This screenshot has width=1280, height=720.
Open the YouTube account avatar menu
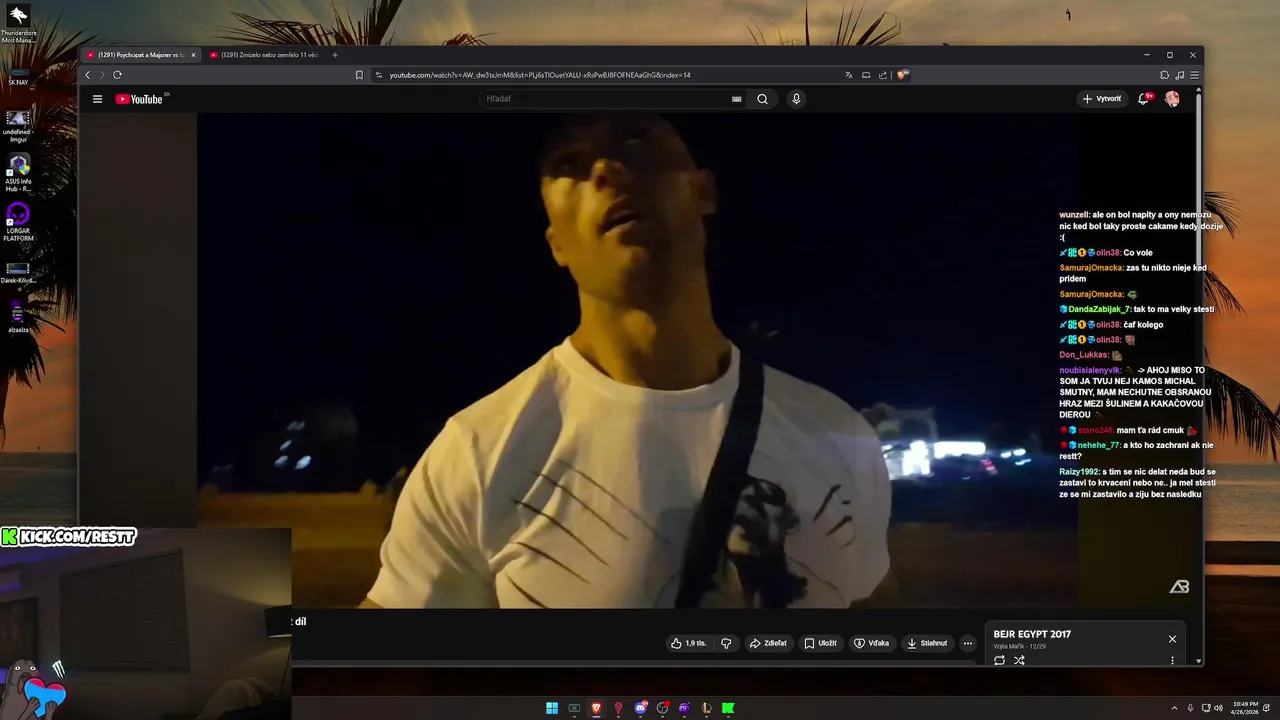[x=1172, y=99]
